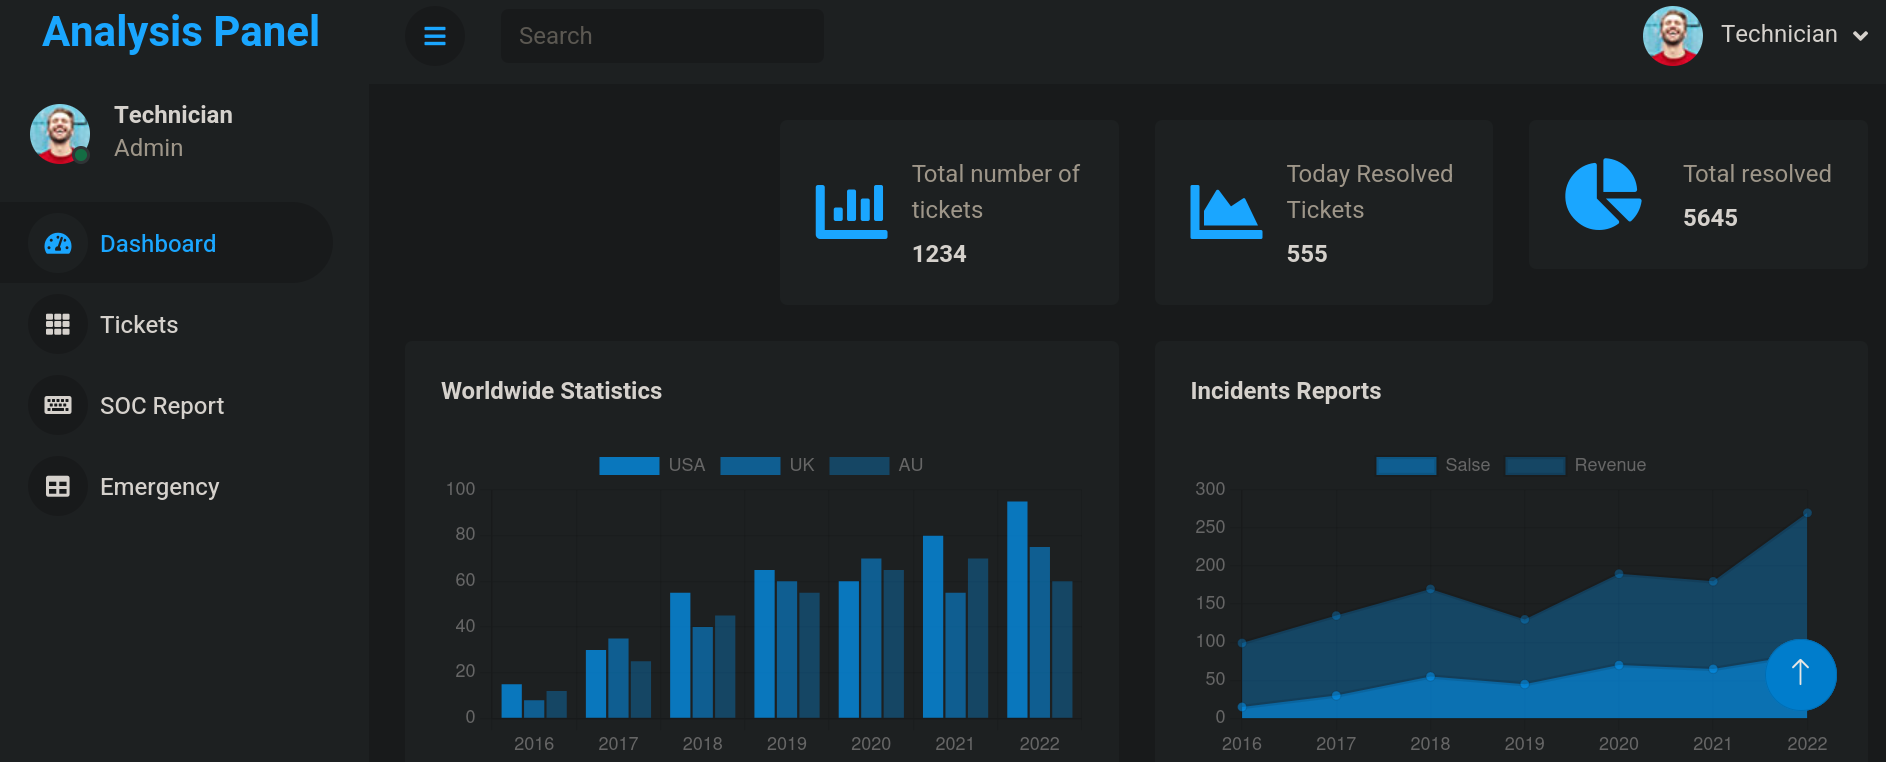Toggle the USA legend in Worldwide Statistics

[x=652, y=465]
